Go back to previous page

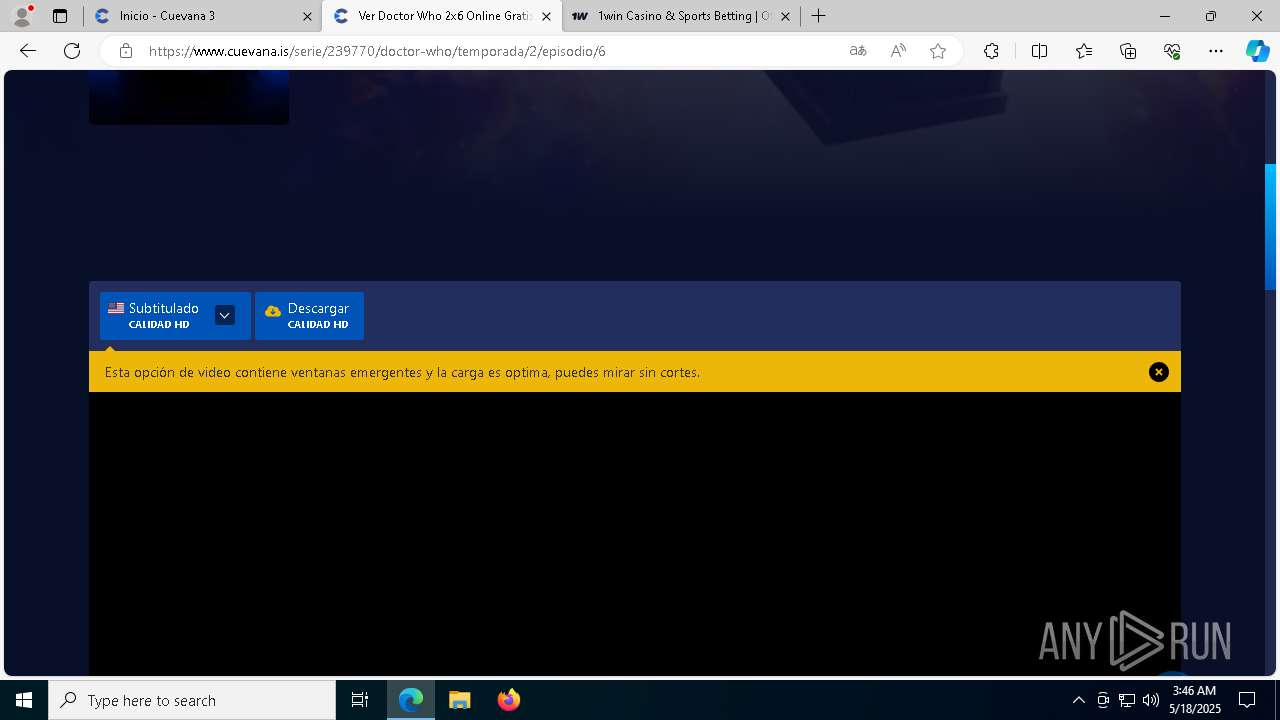pyautogui.click(x=28, y=51)
